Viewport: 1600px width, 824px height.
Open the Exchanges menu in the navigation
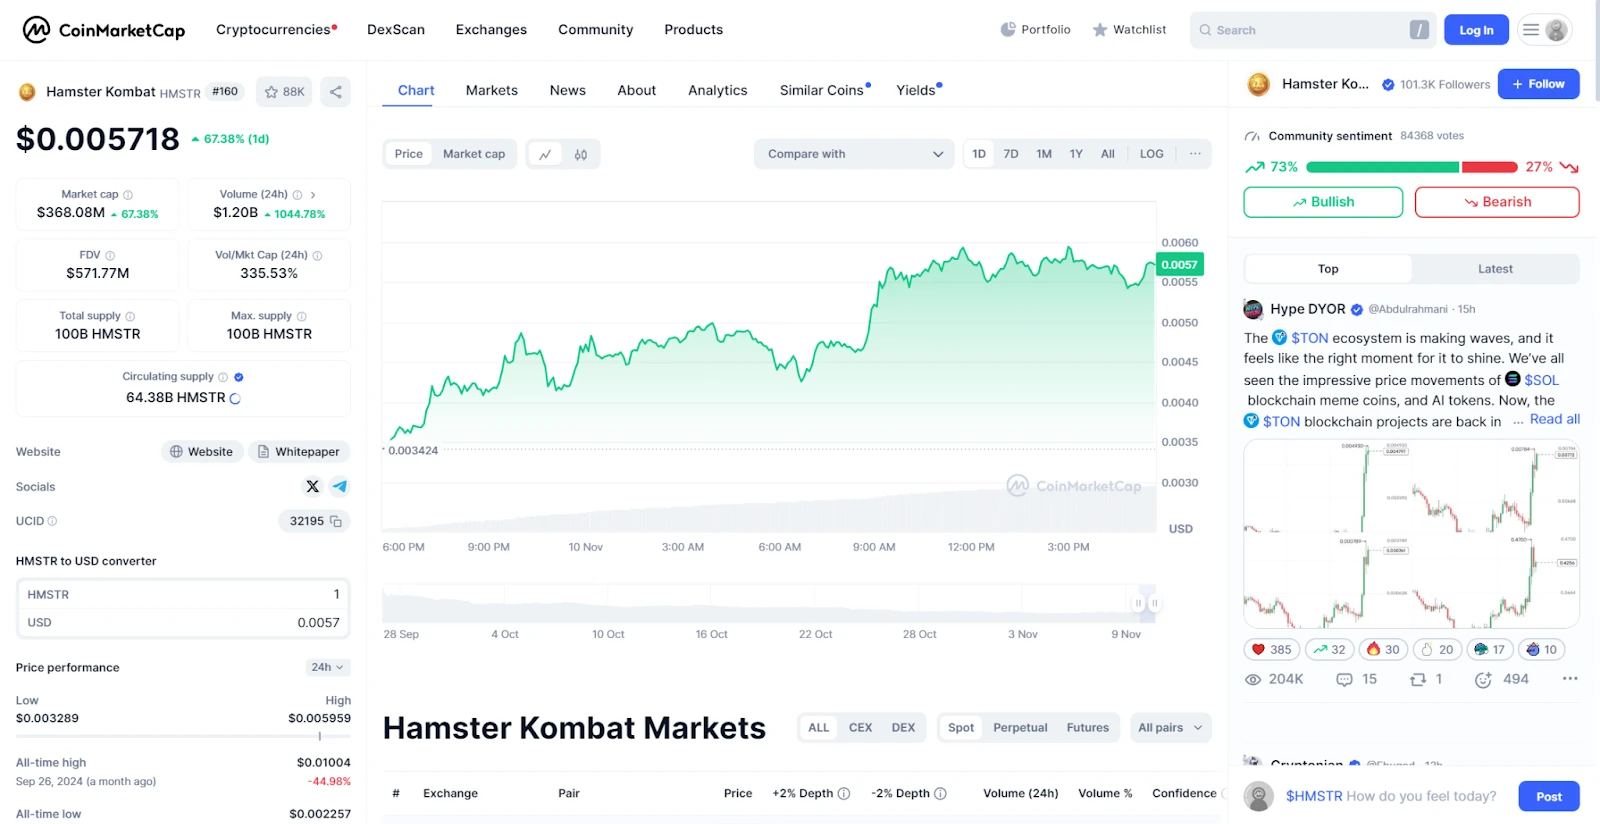[x=491, y=30]
